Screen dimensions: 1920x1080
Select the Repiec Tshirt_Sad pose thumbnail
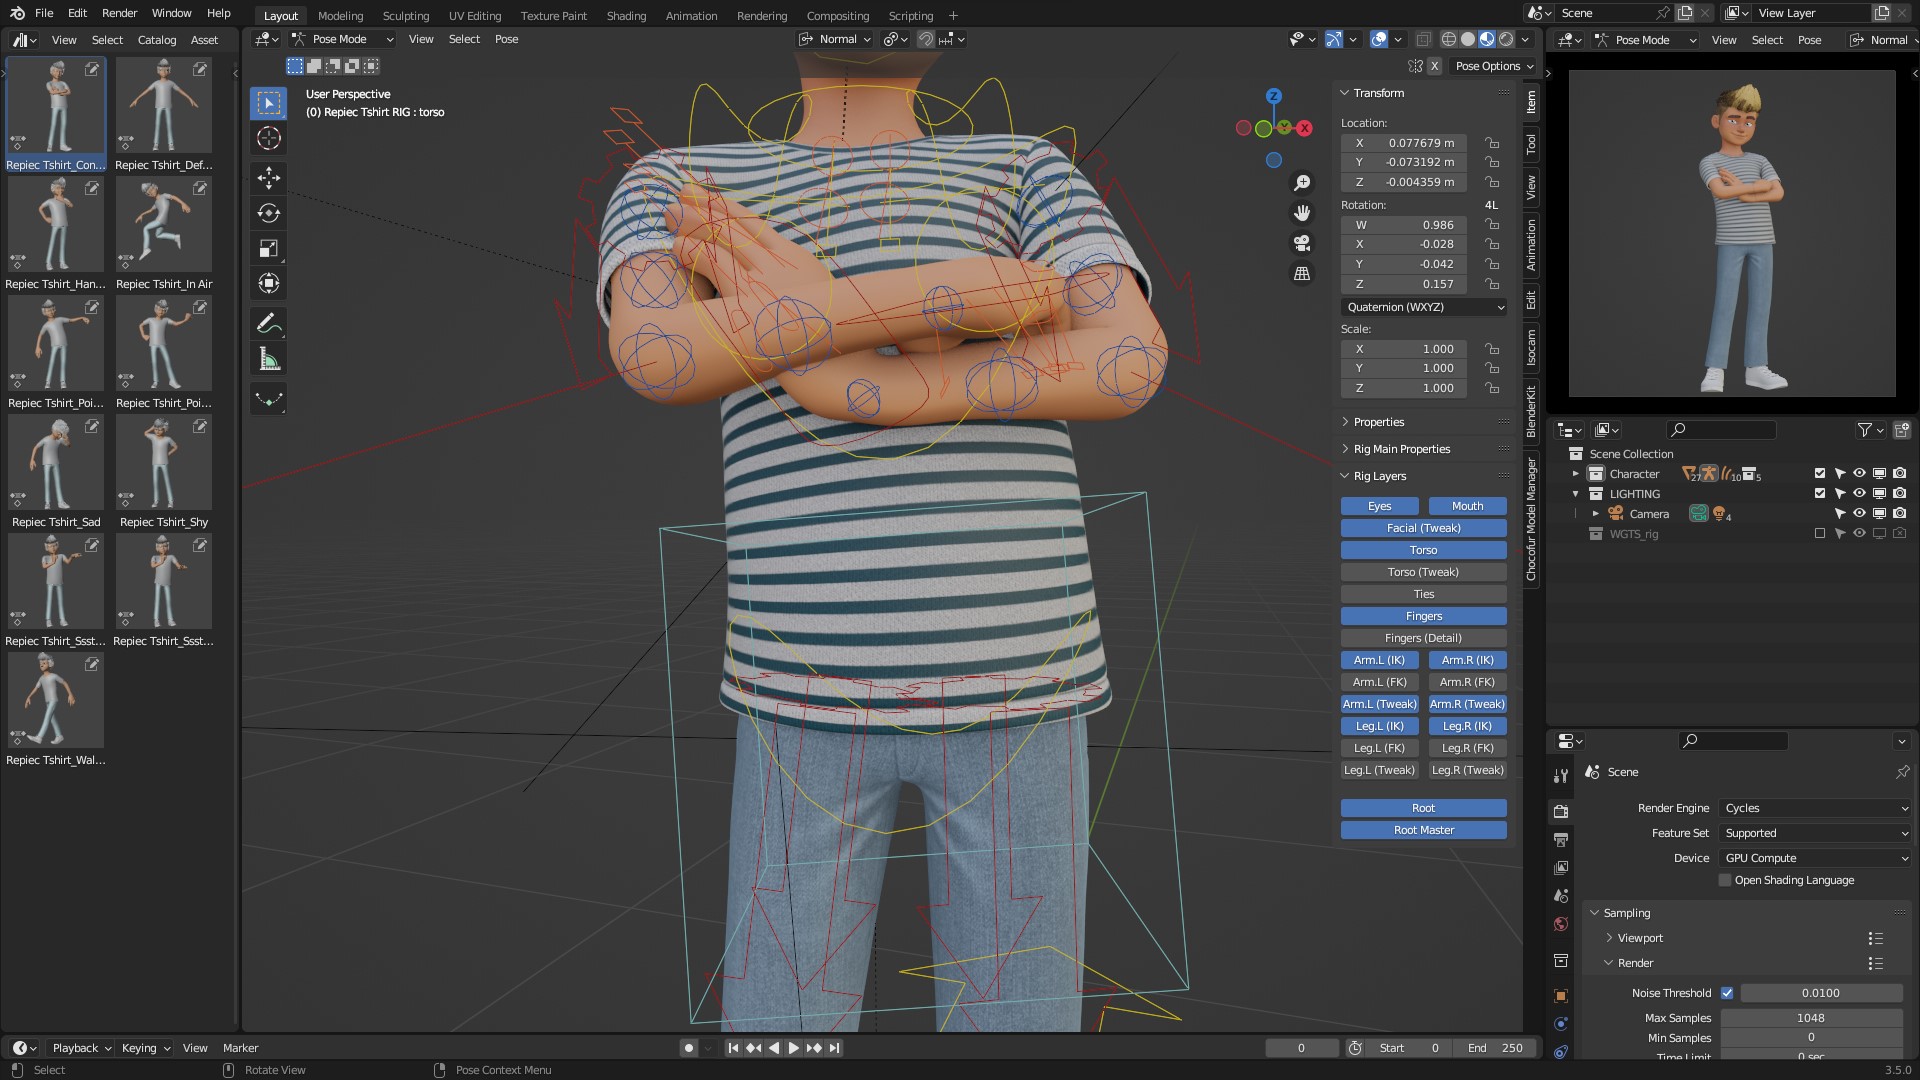56,464
